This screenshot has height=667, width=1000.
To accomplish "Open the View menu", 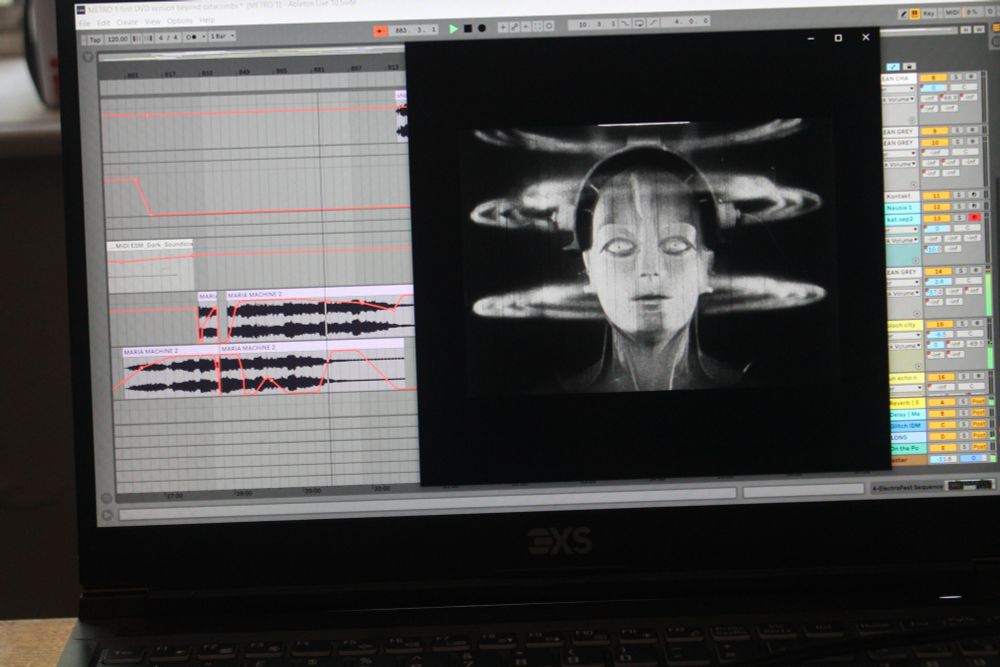I will 152,22.
